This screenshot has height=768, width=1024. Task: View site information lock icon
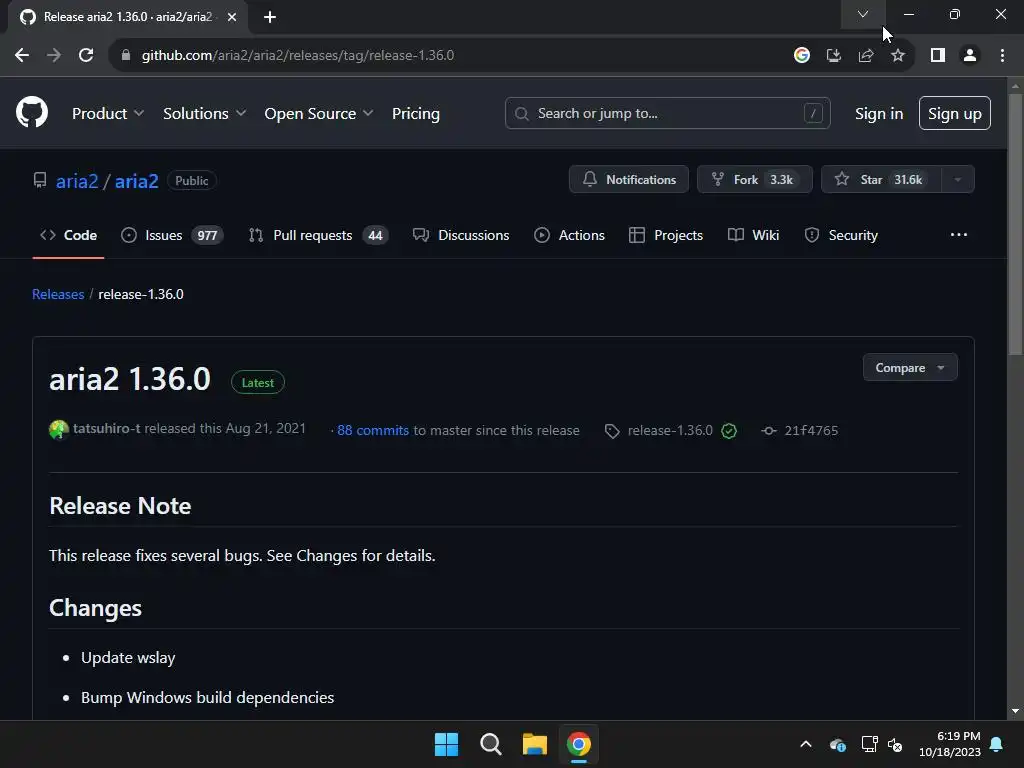pyautogui.click(x=125, y=55)
